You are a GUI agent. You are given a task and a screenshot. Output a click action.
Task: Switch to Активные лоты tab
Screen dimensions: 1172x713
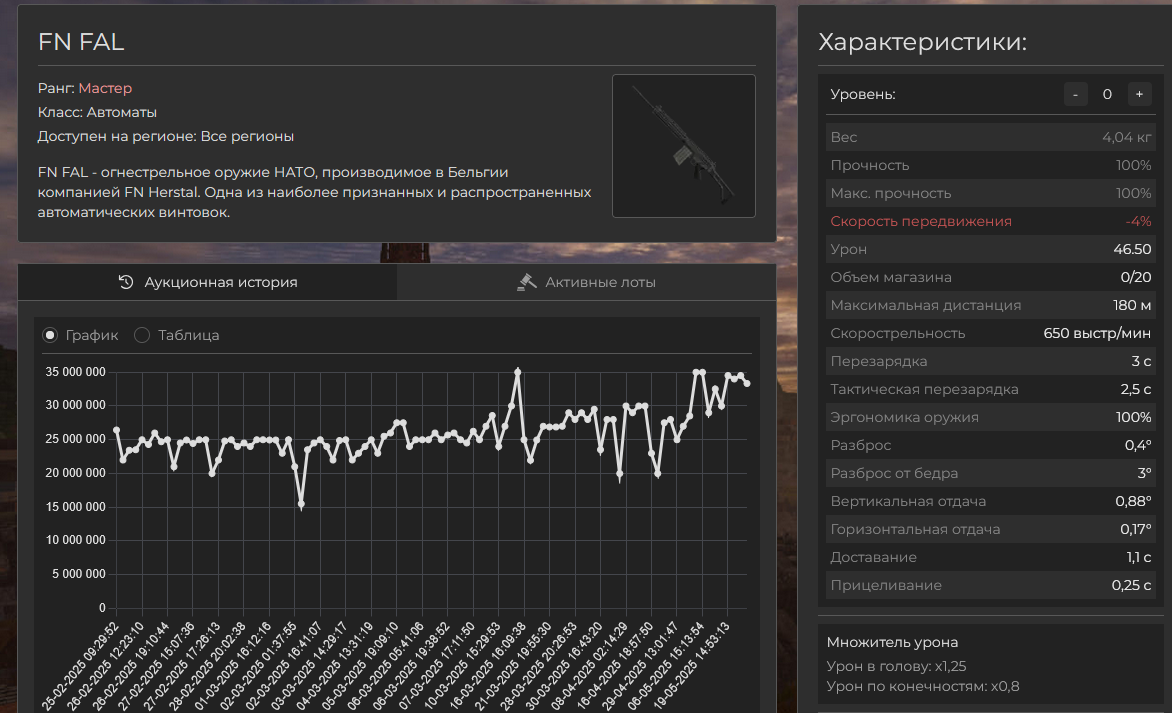586,283
